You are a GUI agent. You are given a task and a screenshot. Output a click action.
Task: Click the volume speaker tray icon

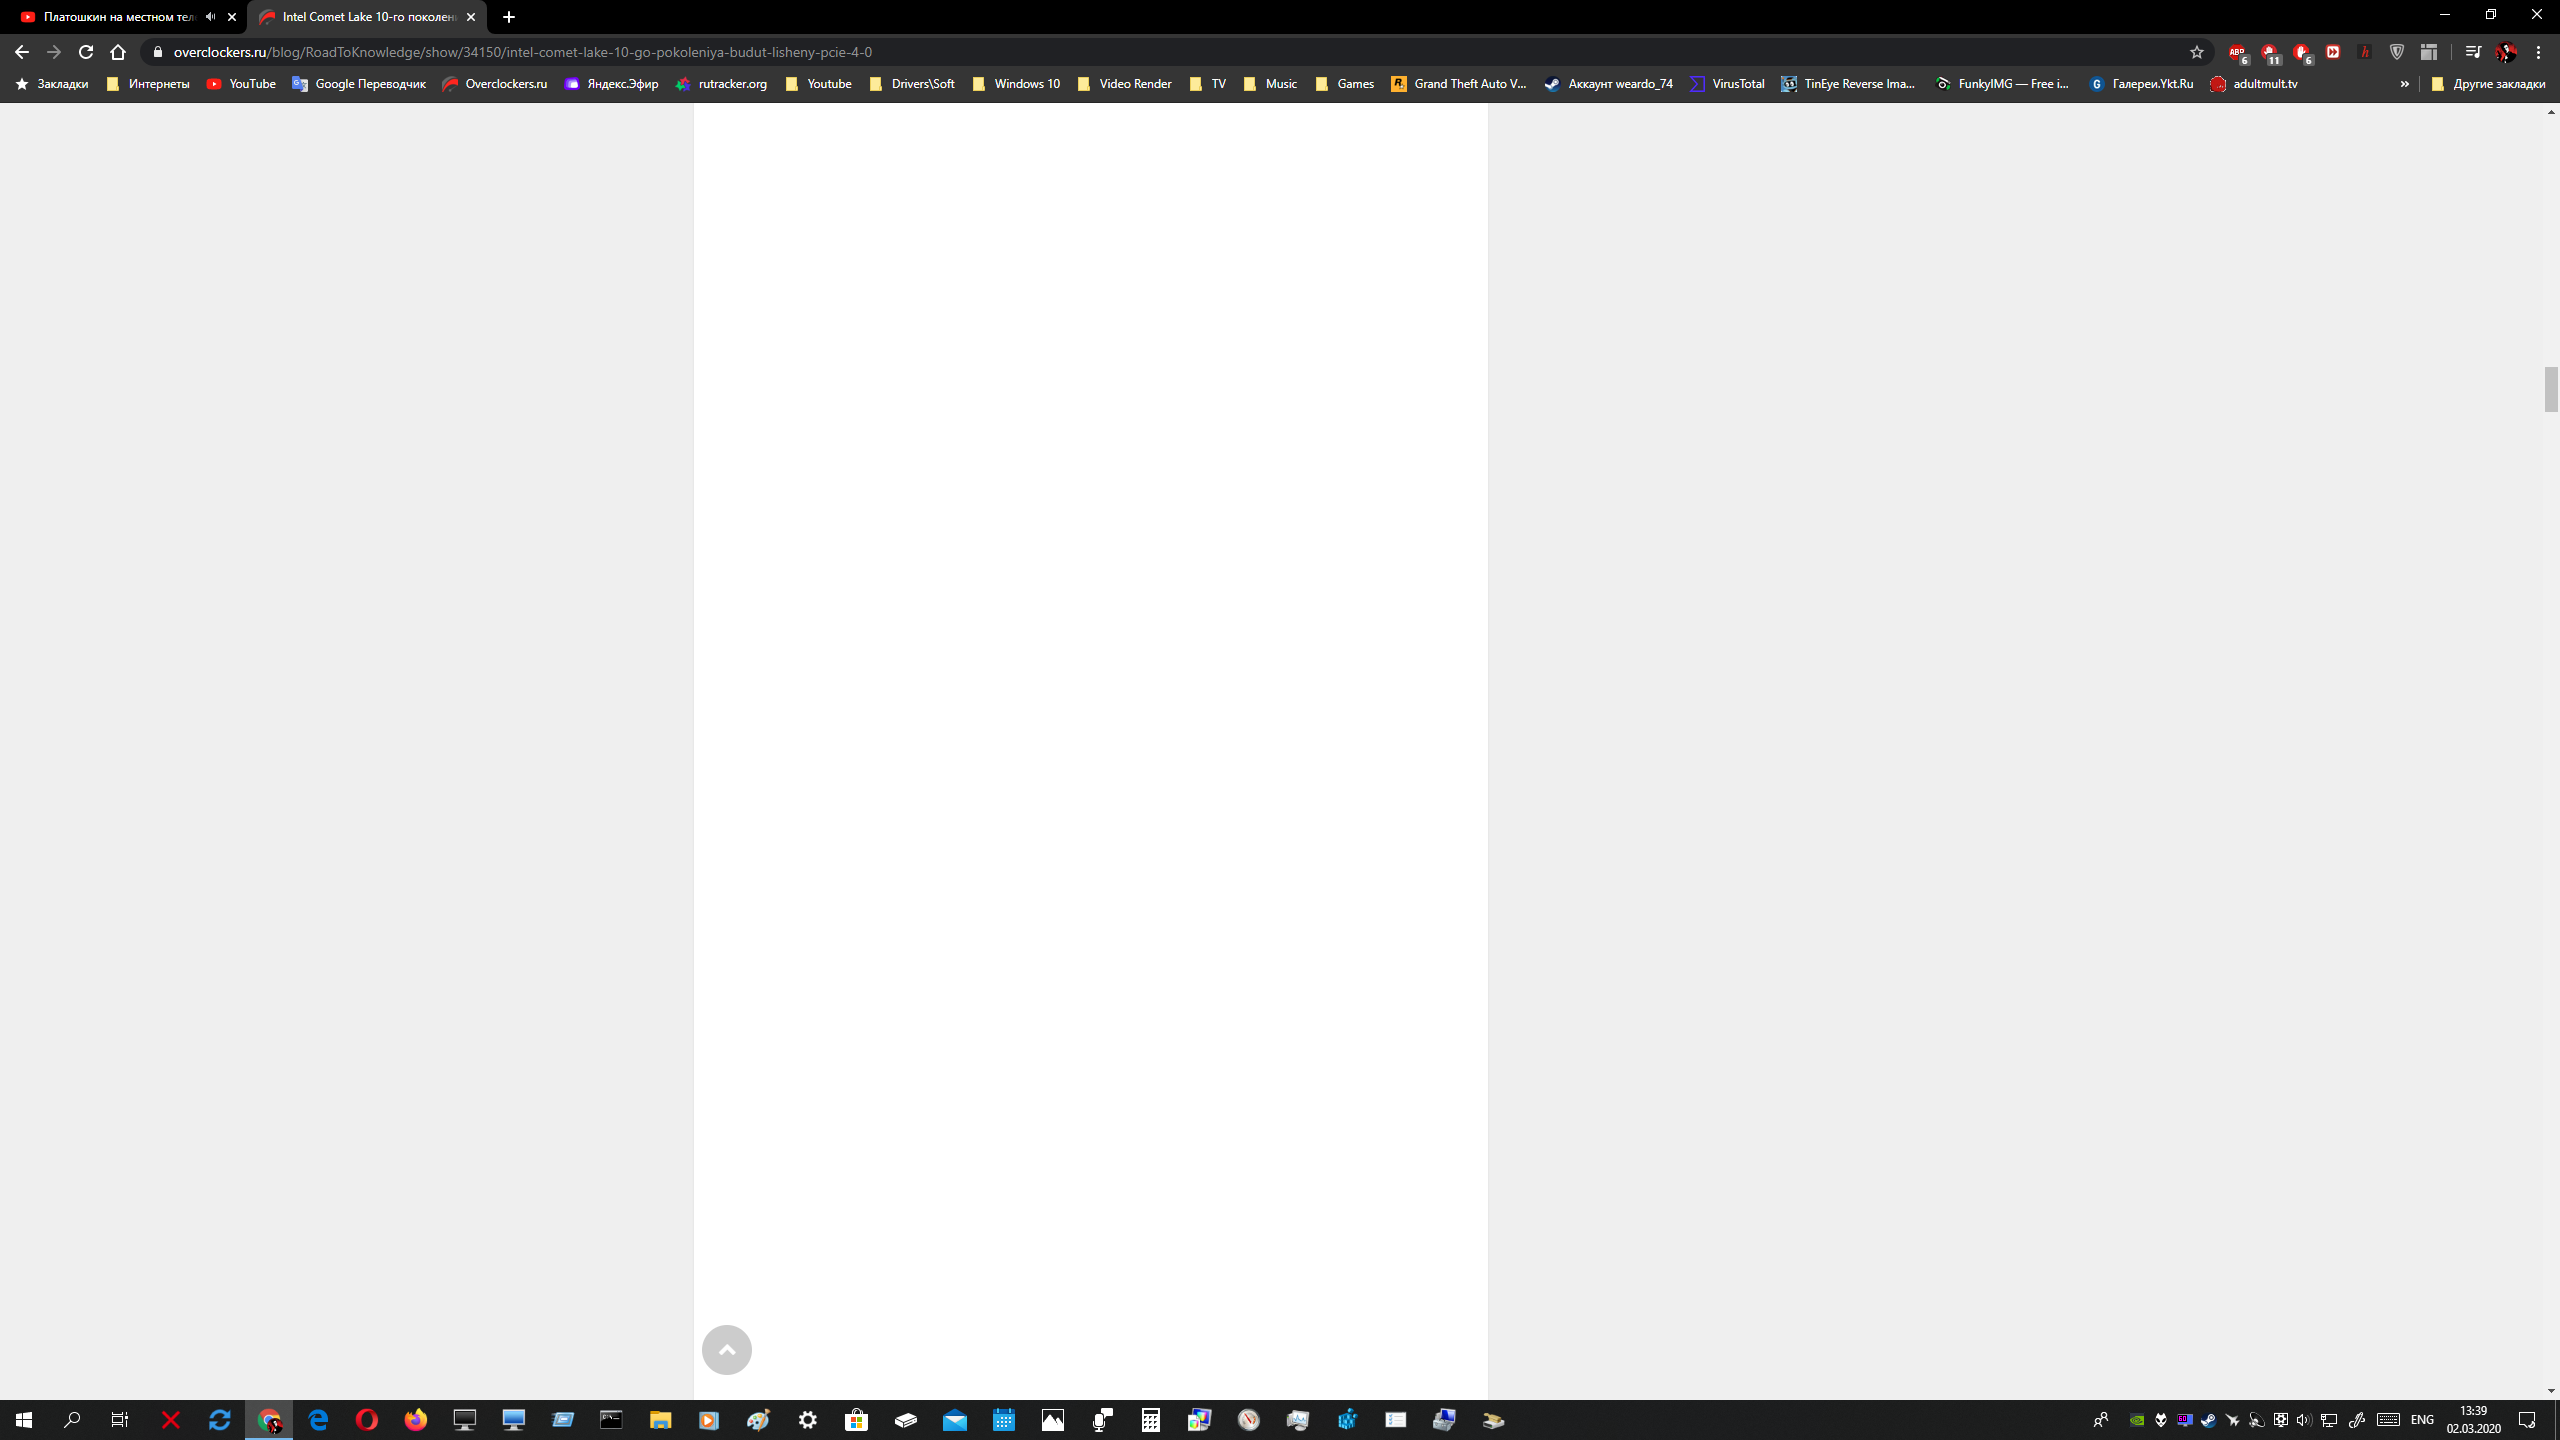2304,1420
